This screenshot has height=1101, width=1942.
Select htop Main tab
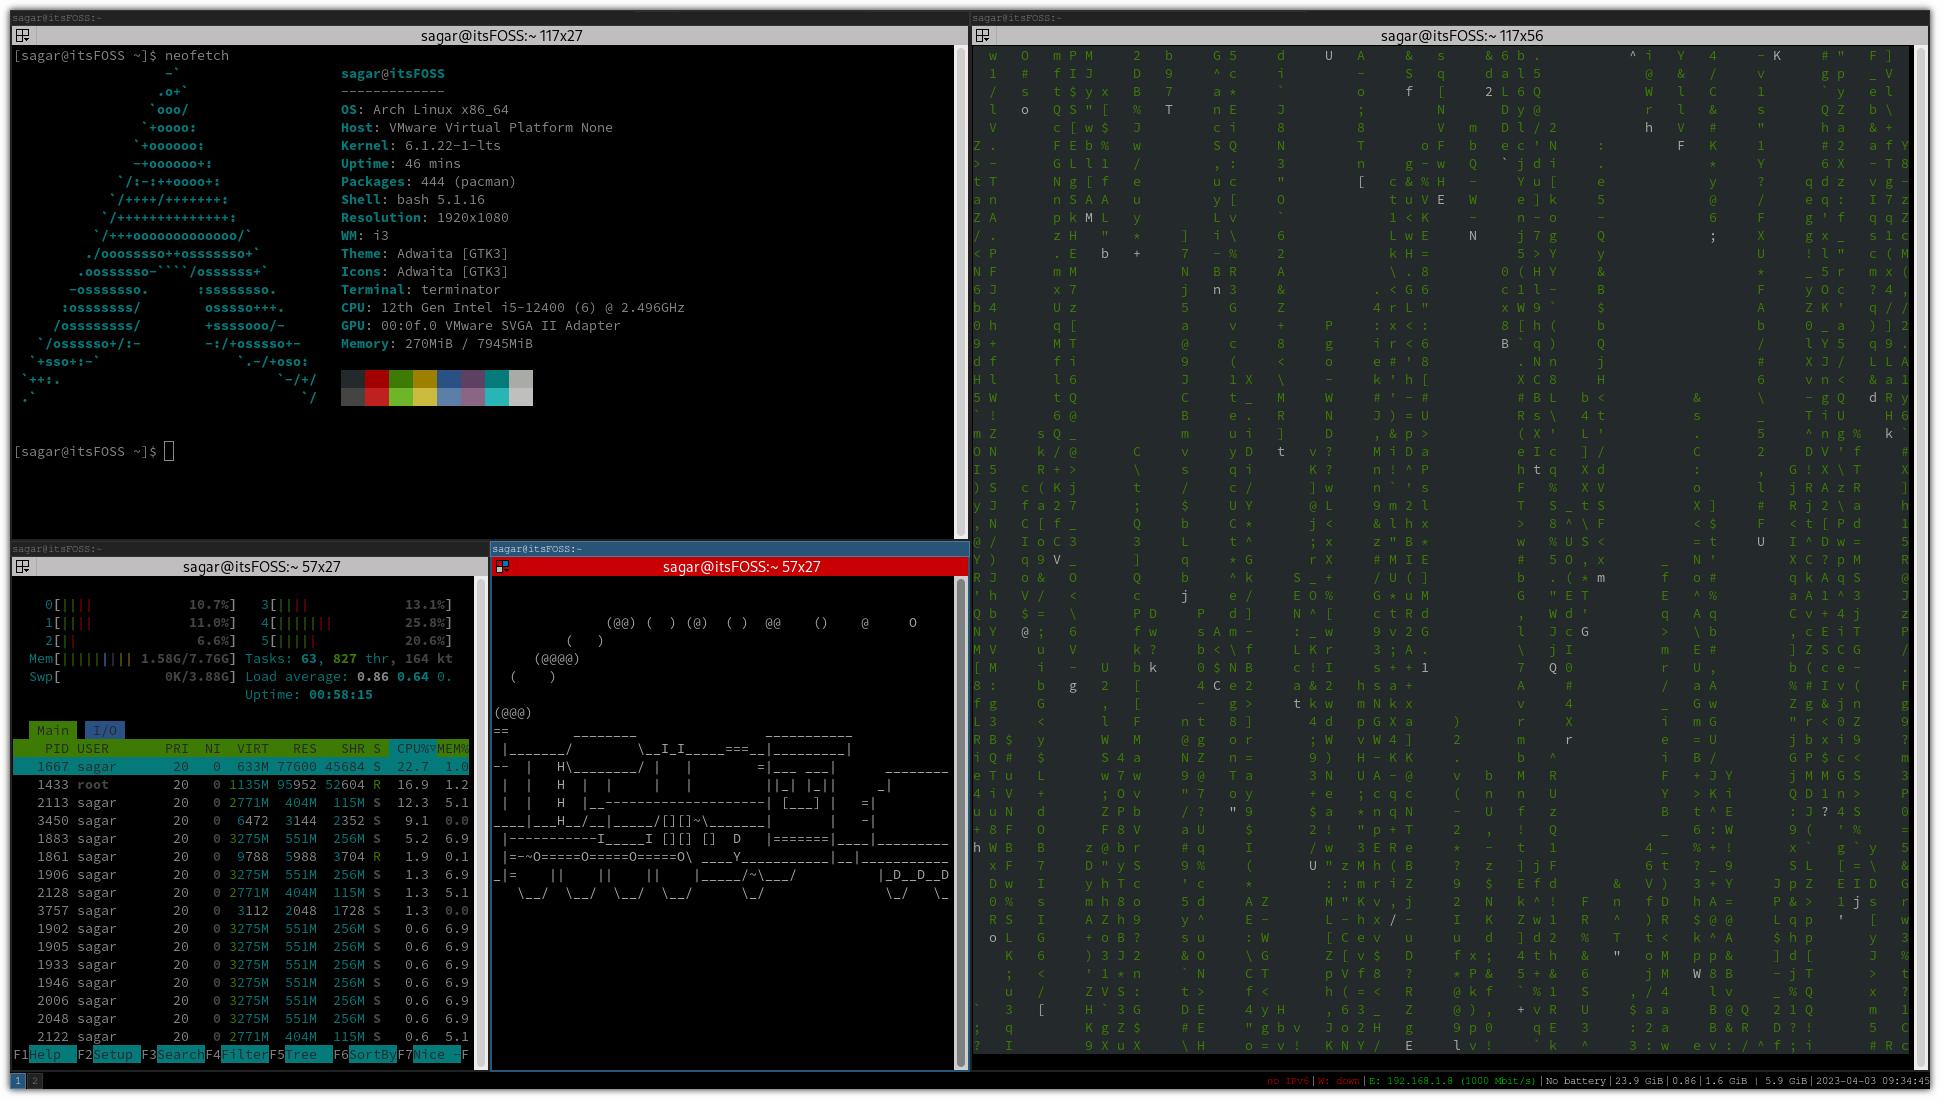point(52,731)
